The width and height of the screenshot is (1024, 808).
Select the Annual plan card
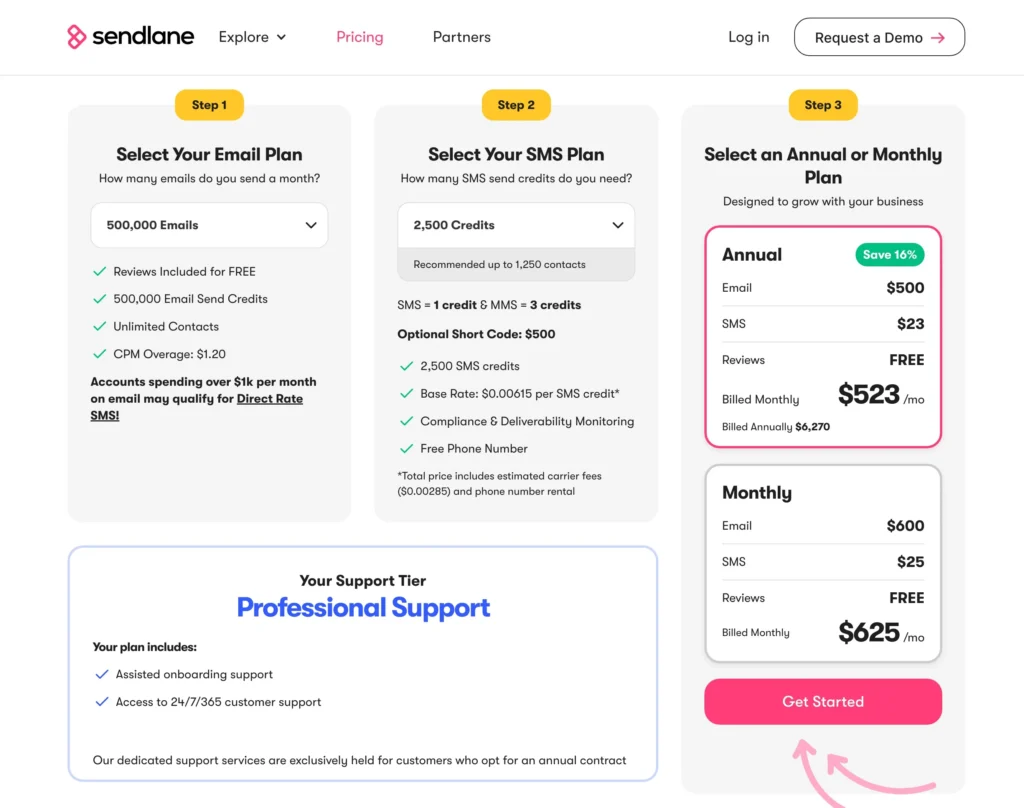coord(822,337)
